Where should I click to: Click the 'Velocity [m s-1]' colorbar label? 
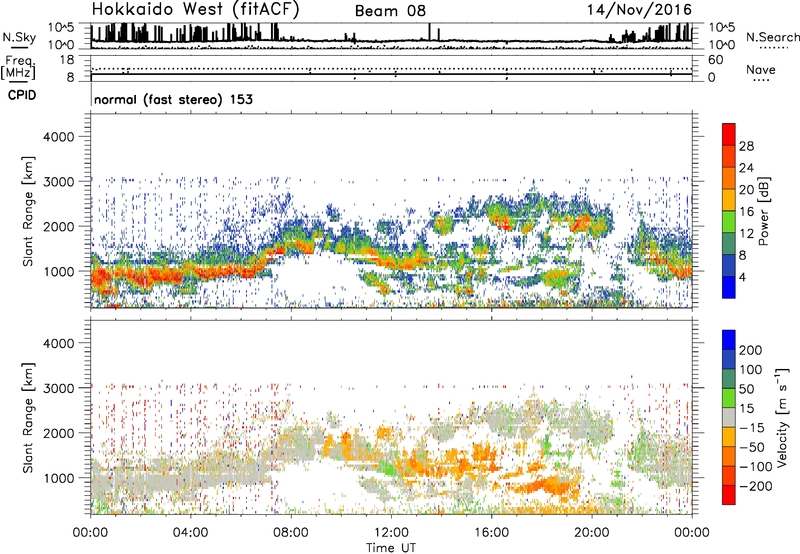[x=782, y=418]
